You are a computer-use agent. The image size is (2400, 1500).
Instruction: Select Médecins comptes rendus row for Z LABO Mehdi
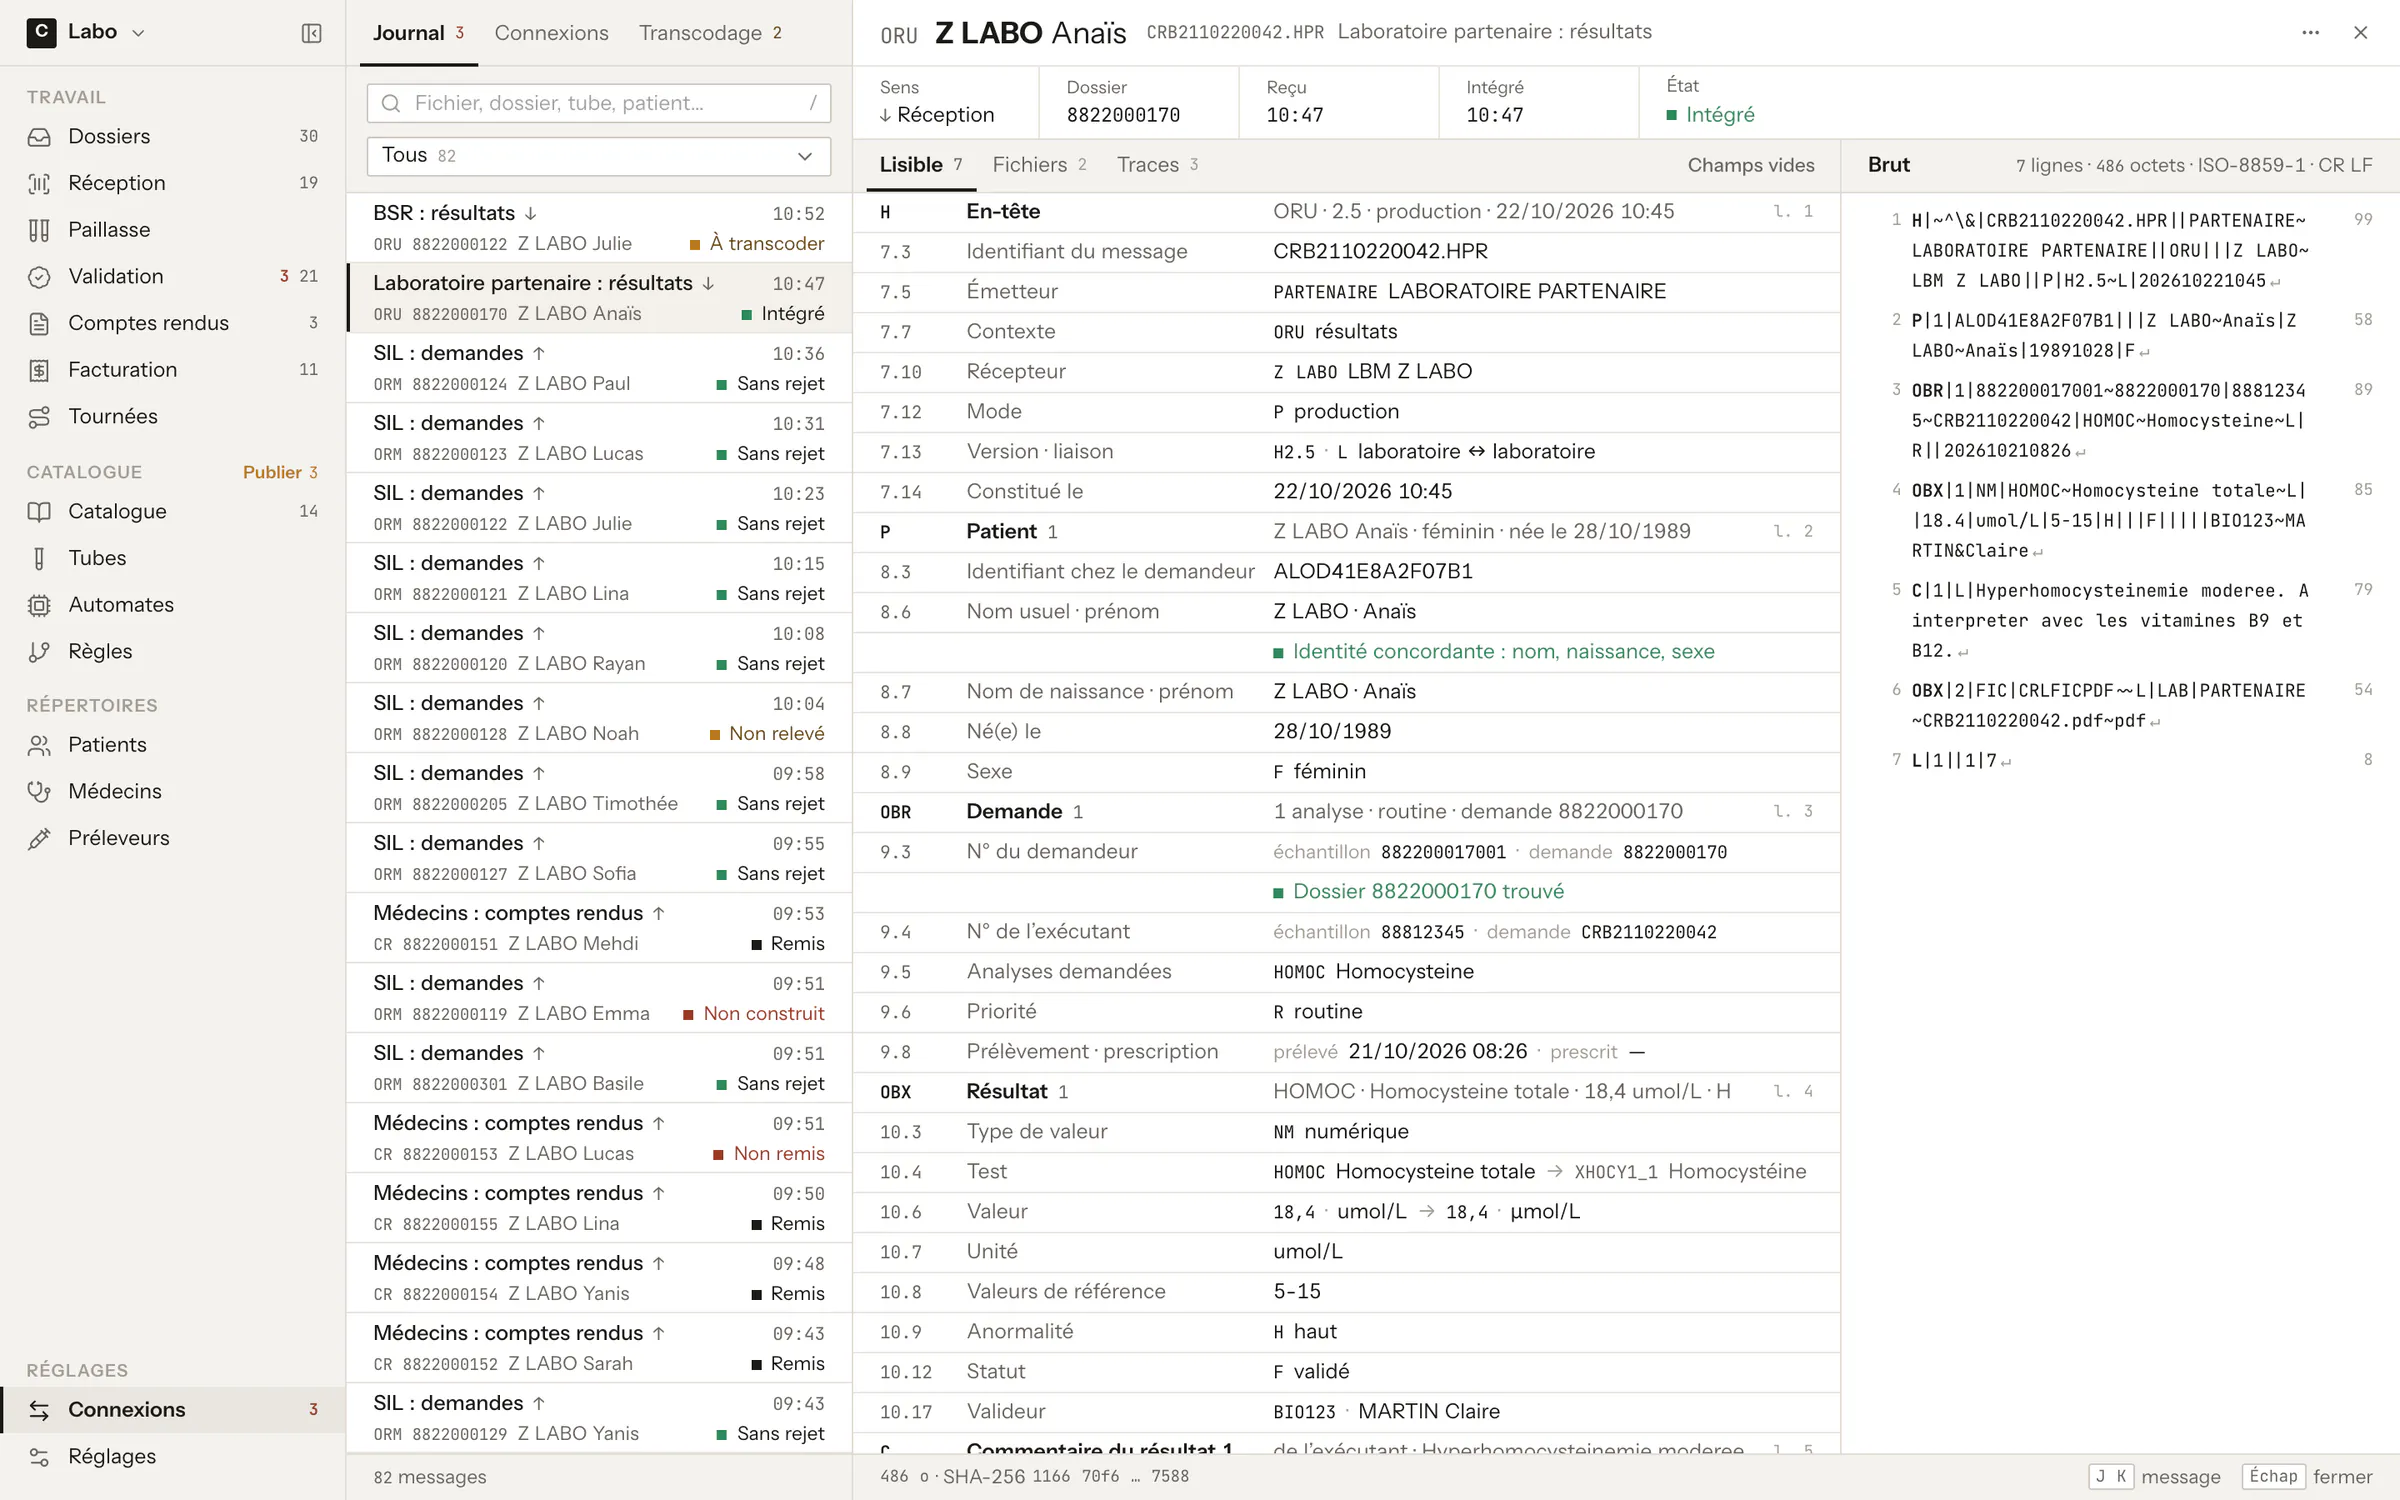point(598,928)
